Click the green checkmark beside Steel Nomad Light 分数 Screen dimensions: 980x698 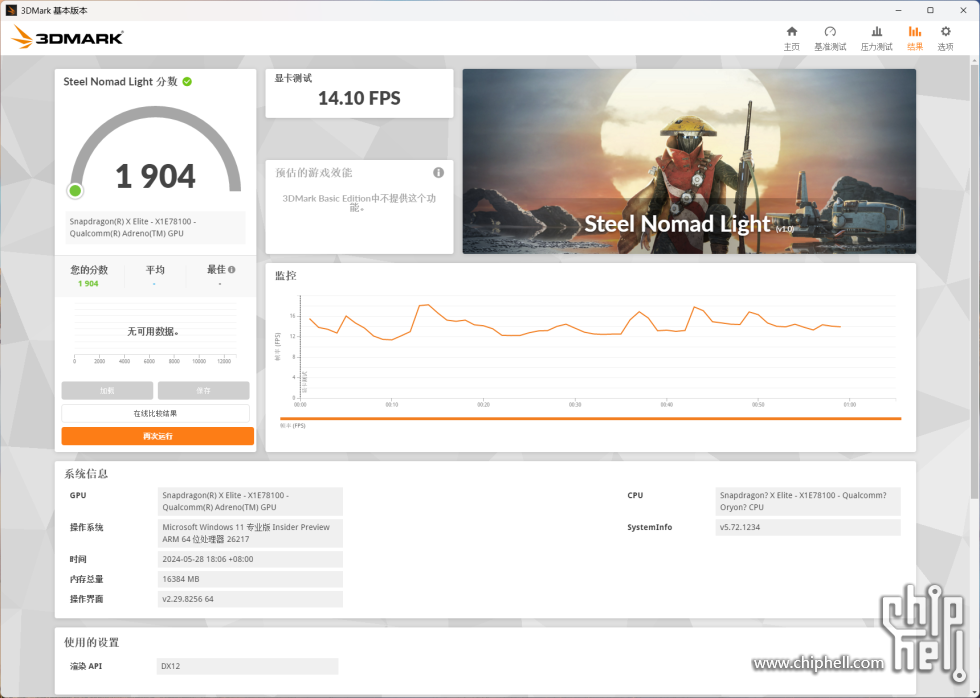[187, 82]
